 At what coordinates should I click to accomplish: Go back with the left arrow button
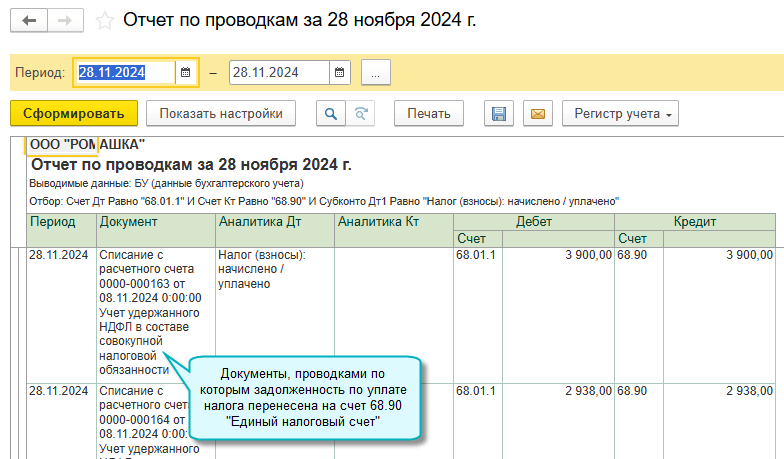[x=29, y=20]
